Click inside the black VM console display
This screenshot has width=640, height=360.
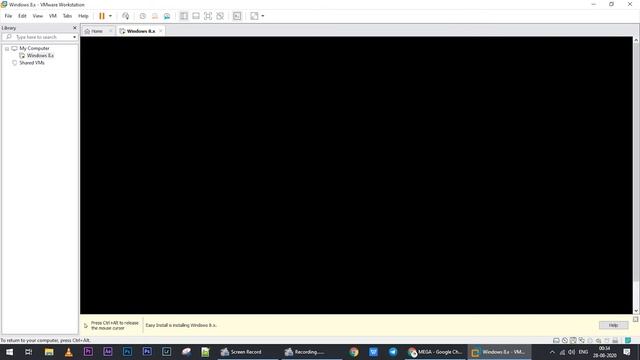(356, 175)
